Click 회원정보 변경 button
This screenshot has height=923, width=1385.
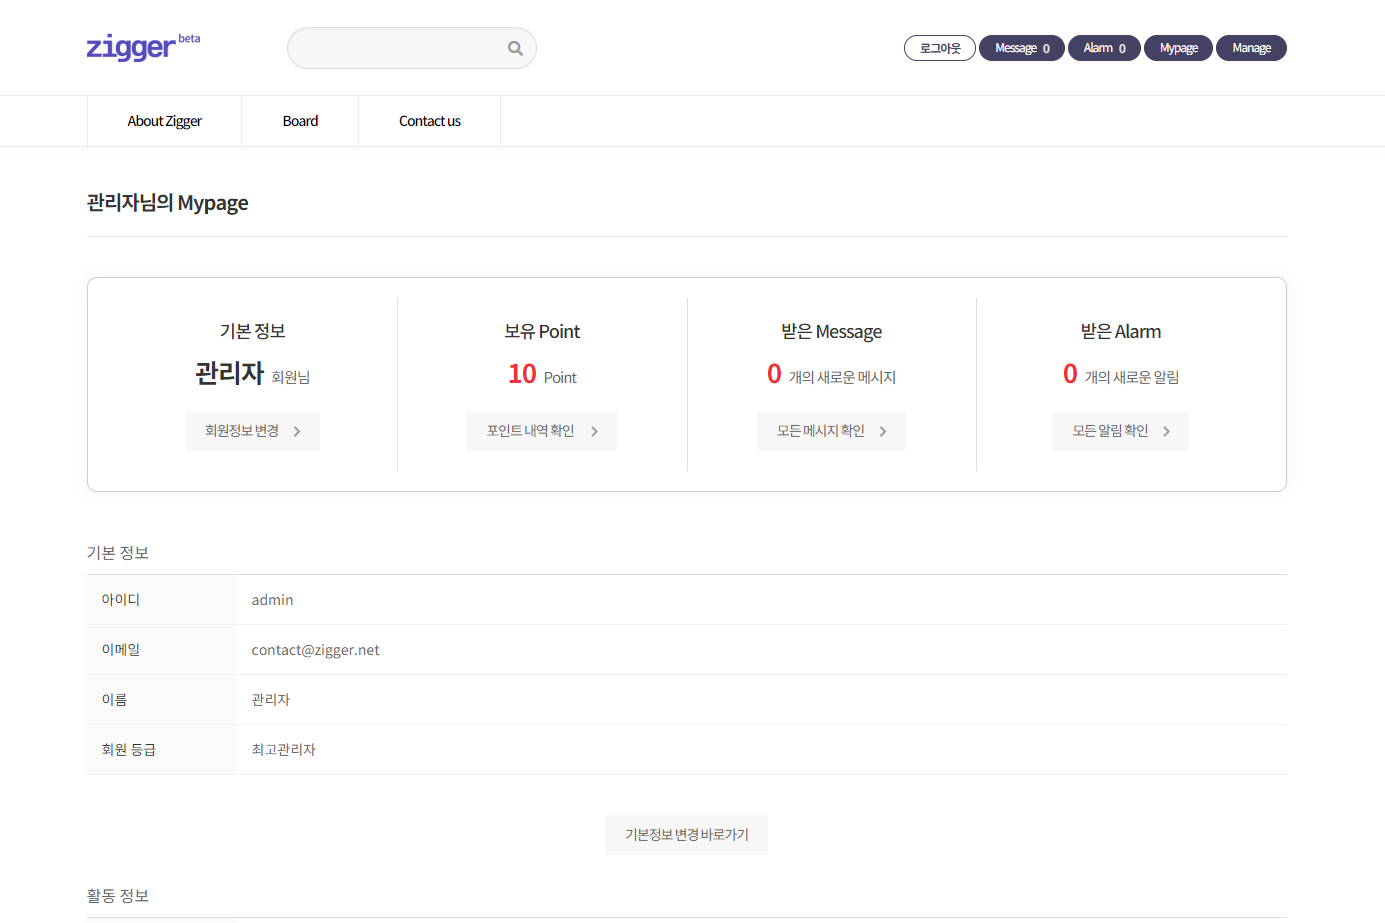coord(252,431)
